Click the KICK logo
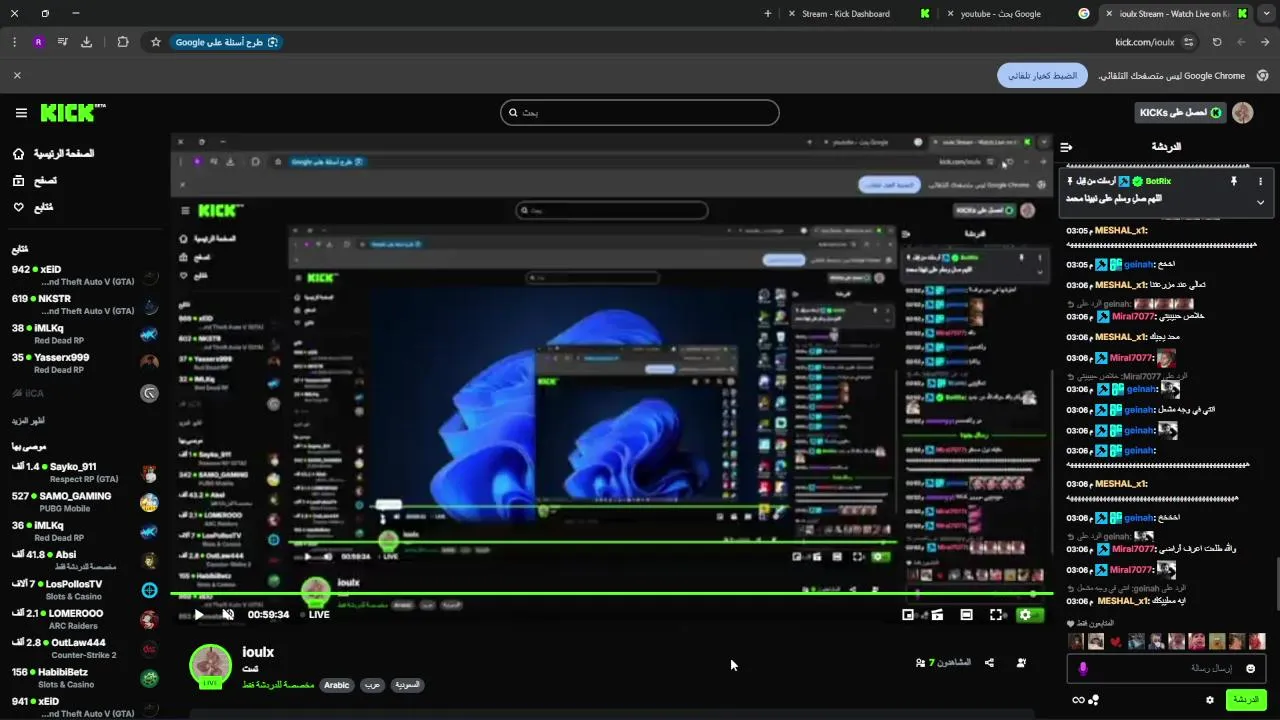 [x=73, y=113]
